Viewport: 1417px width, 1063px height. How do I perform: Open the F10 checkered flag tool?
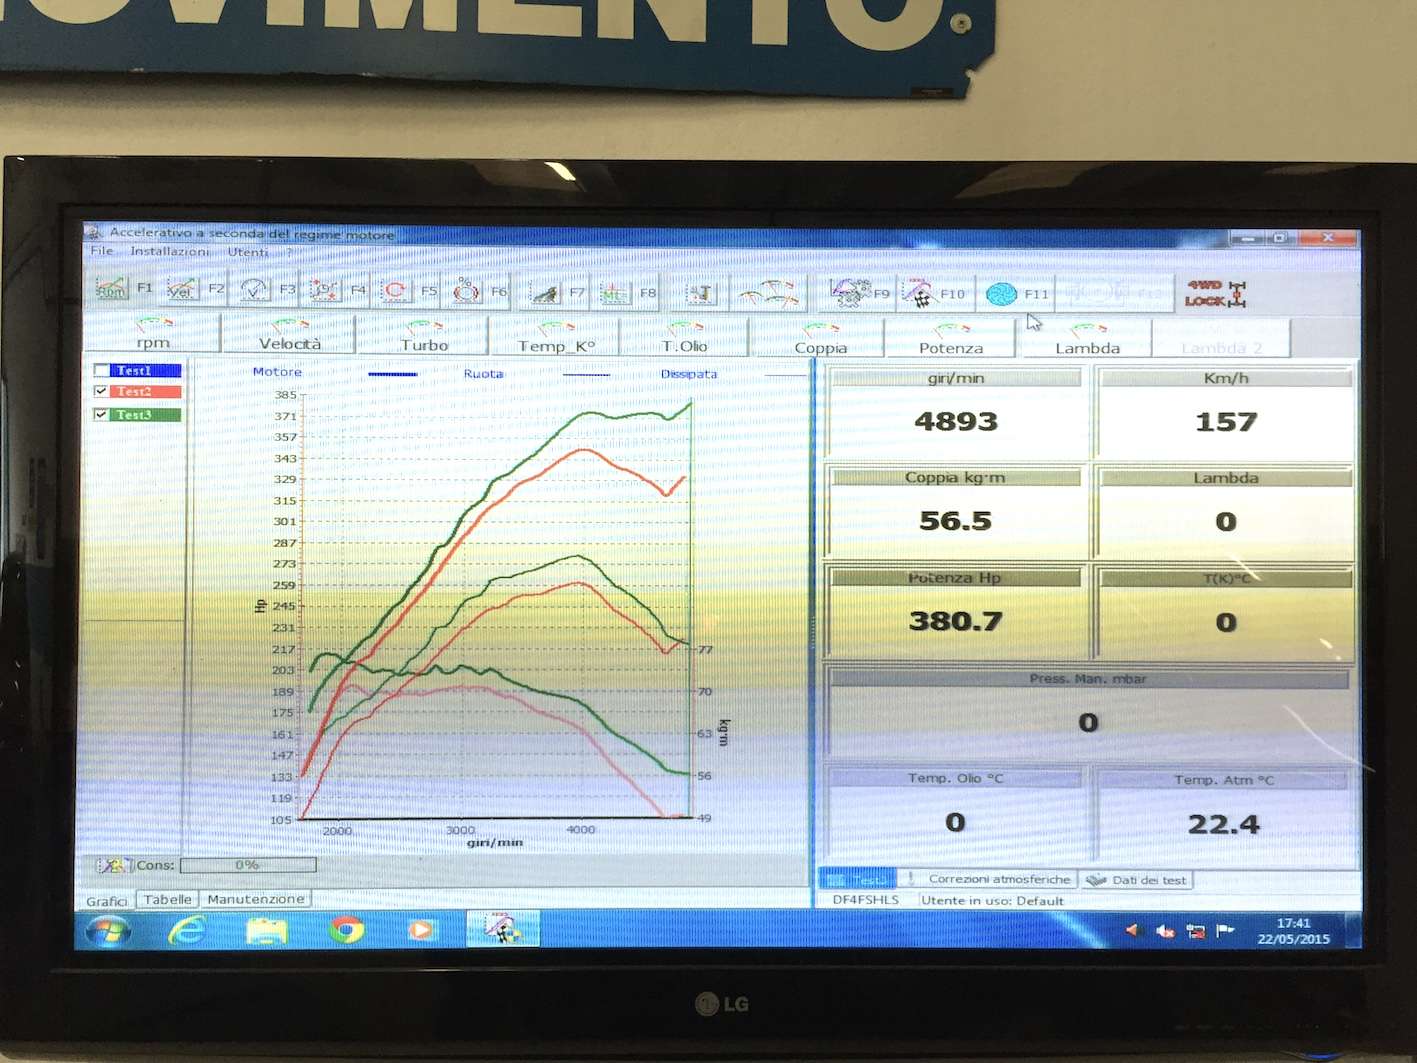[919, 294]
